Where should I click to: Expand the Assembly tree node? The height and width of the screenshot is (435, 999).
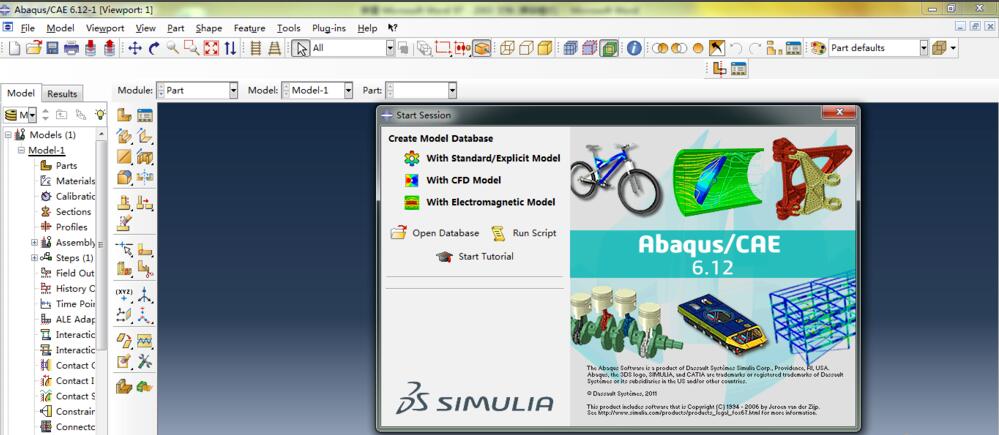coord(35,243)
